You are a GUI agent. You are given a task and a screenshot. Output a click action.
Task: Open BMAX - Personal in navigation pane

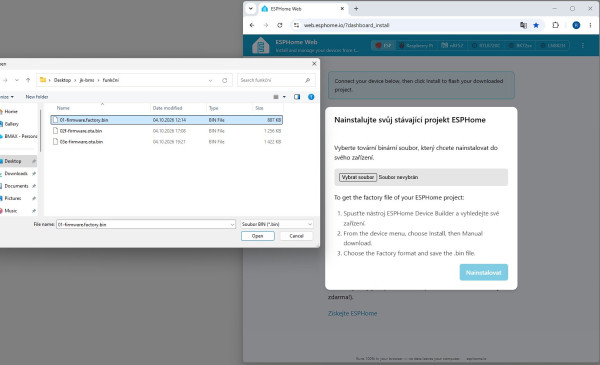21,136
